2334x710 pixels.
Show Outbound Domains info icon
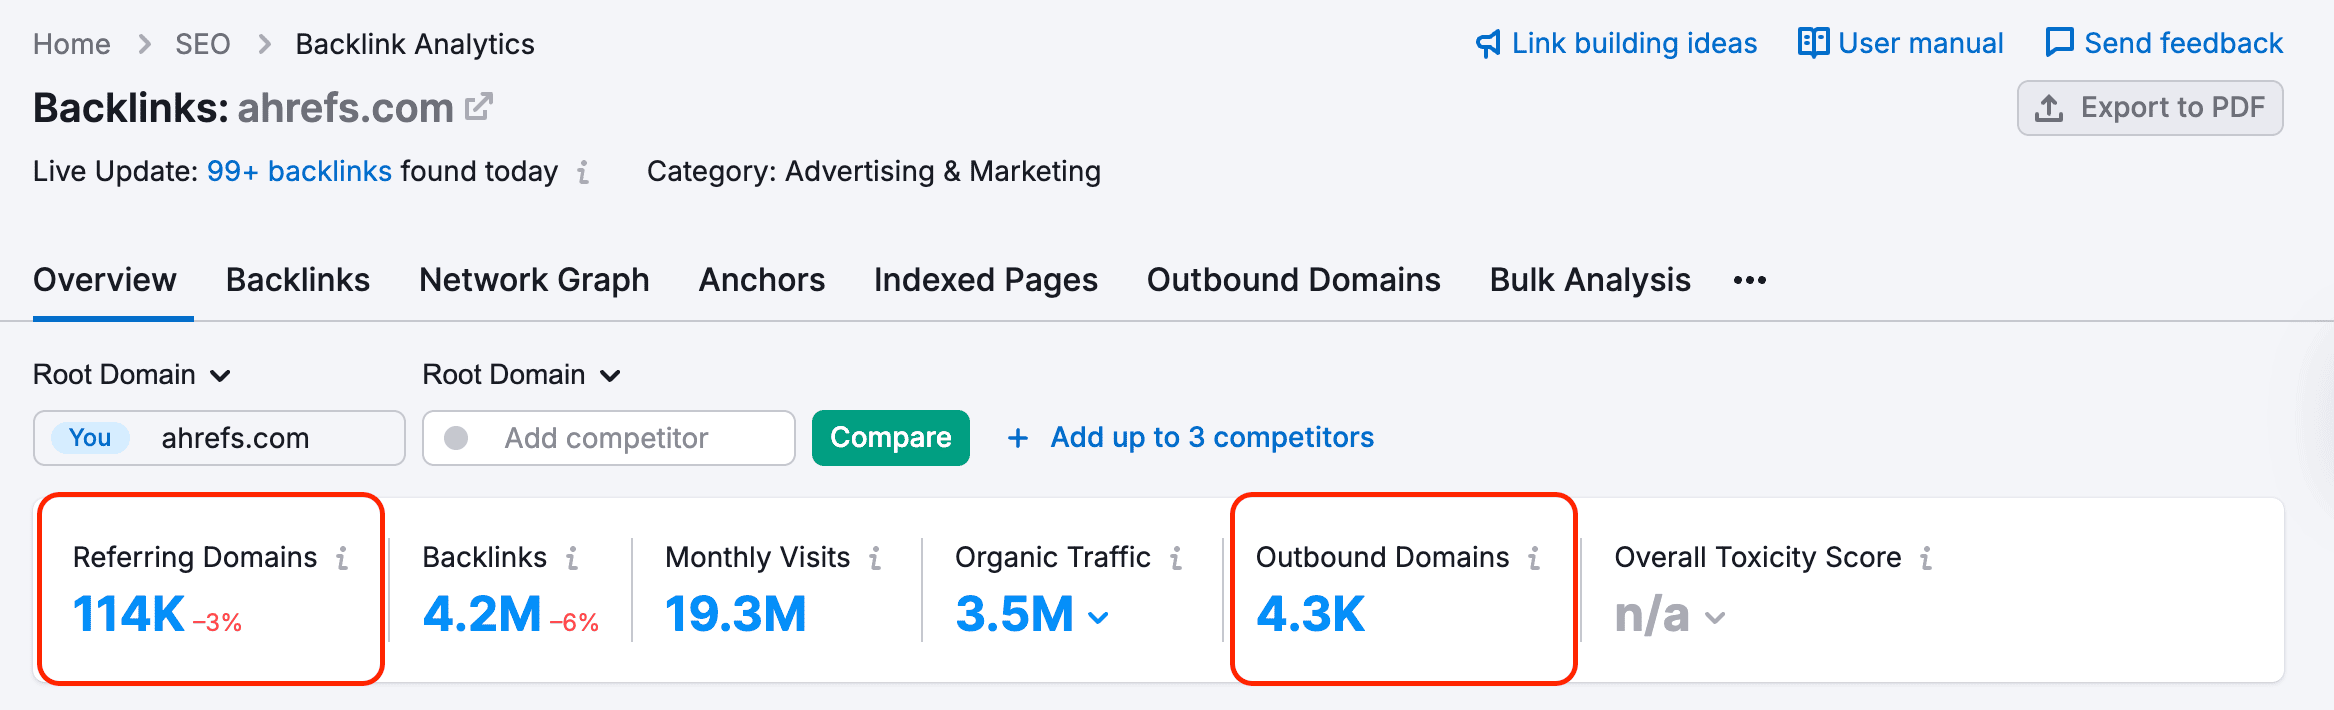pyautogui.click(x=1534, y=557)
